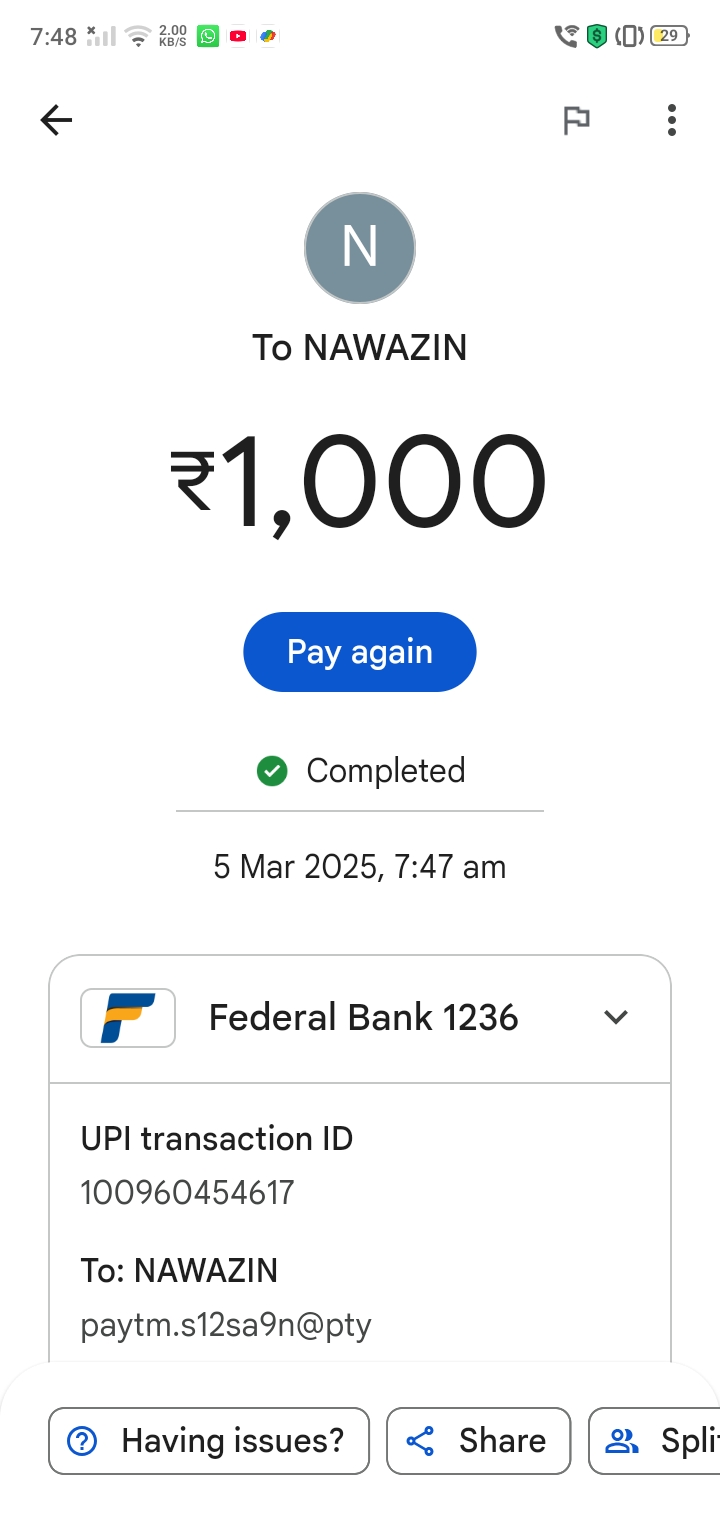
Task: Expand the Federal Bank 1236 chevron
Action: pos(616,1018)
